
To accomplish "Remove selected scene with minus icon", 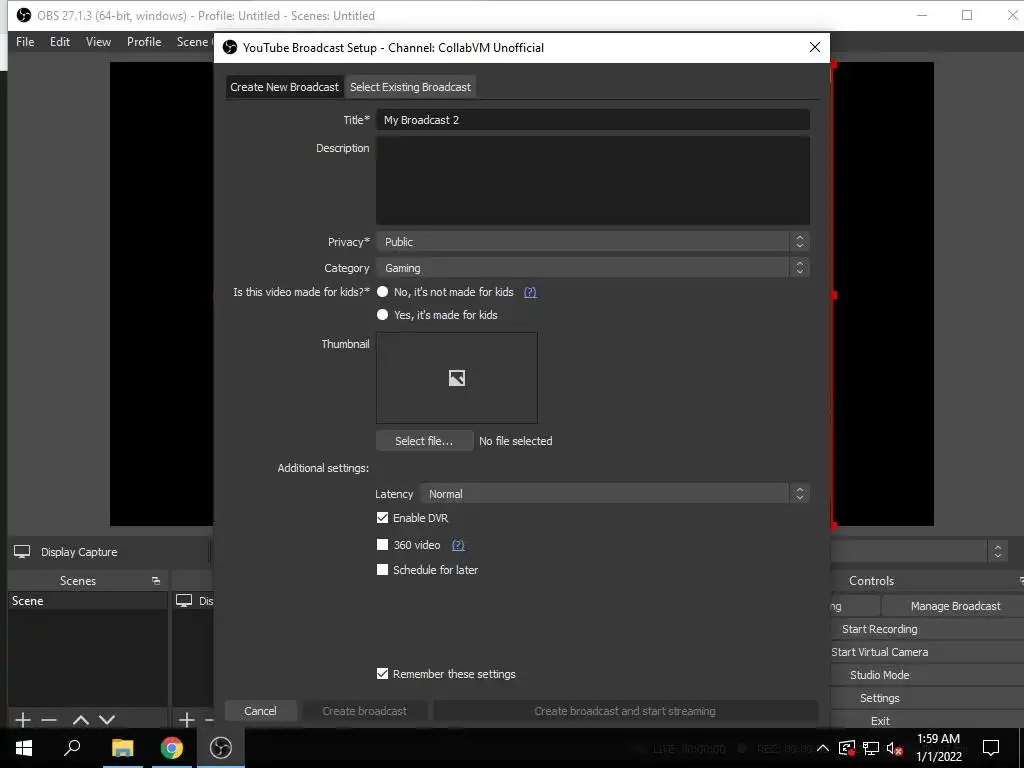I will (x=49, y=720).
